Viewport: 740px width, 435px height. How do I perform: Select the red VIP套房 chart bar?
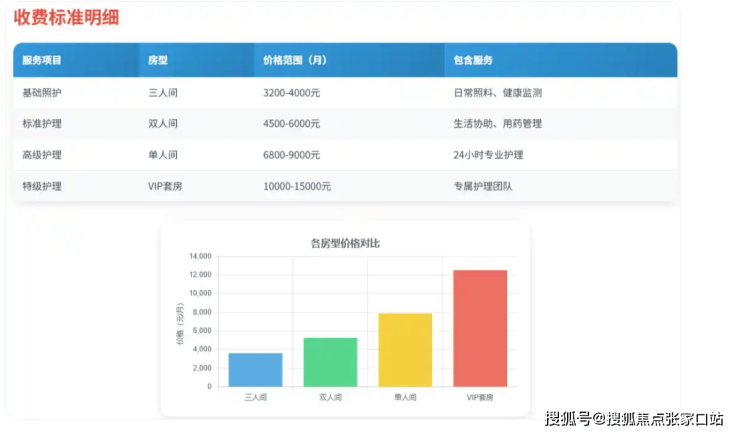480,328
